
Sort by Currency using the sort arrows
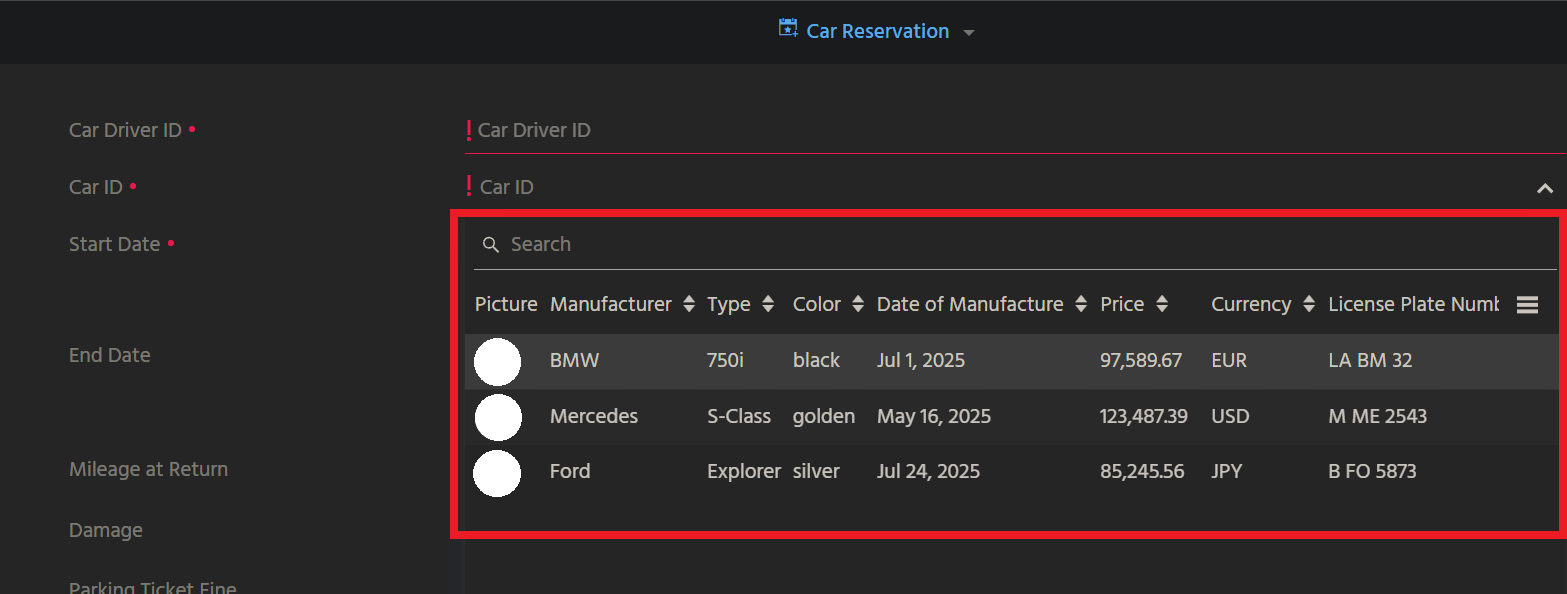click(x=1309, y=305)
